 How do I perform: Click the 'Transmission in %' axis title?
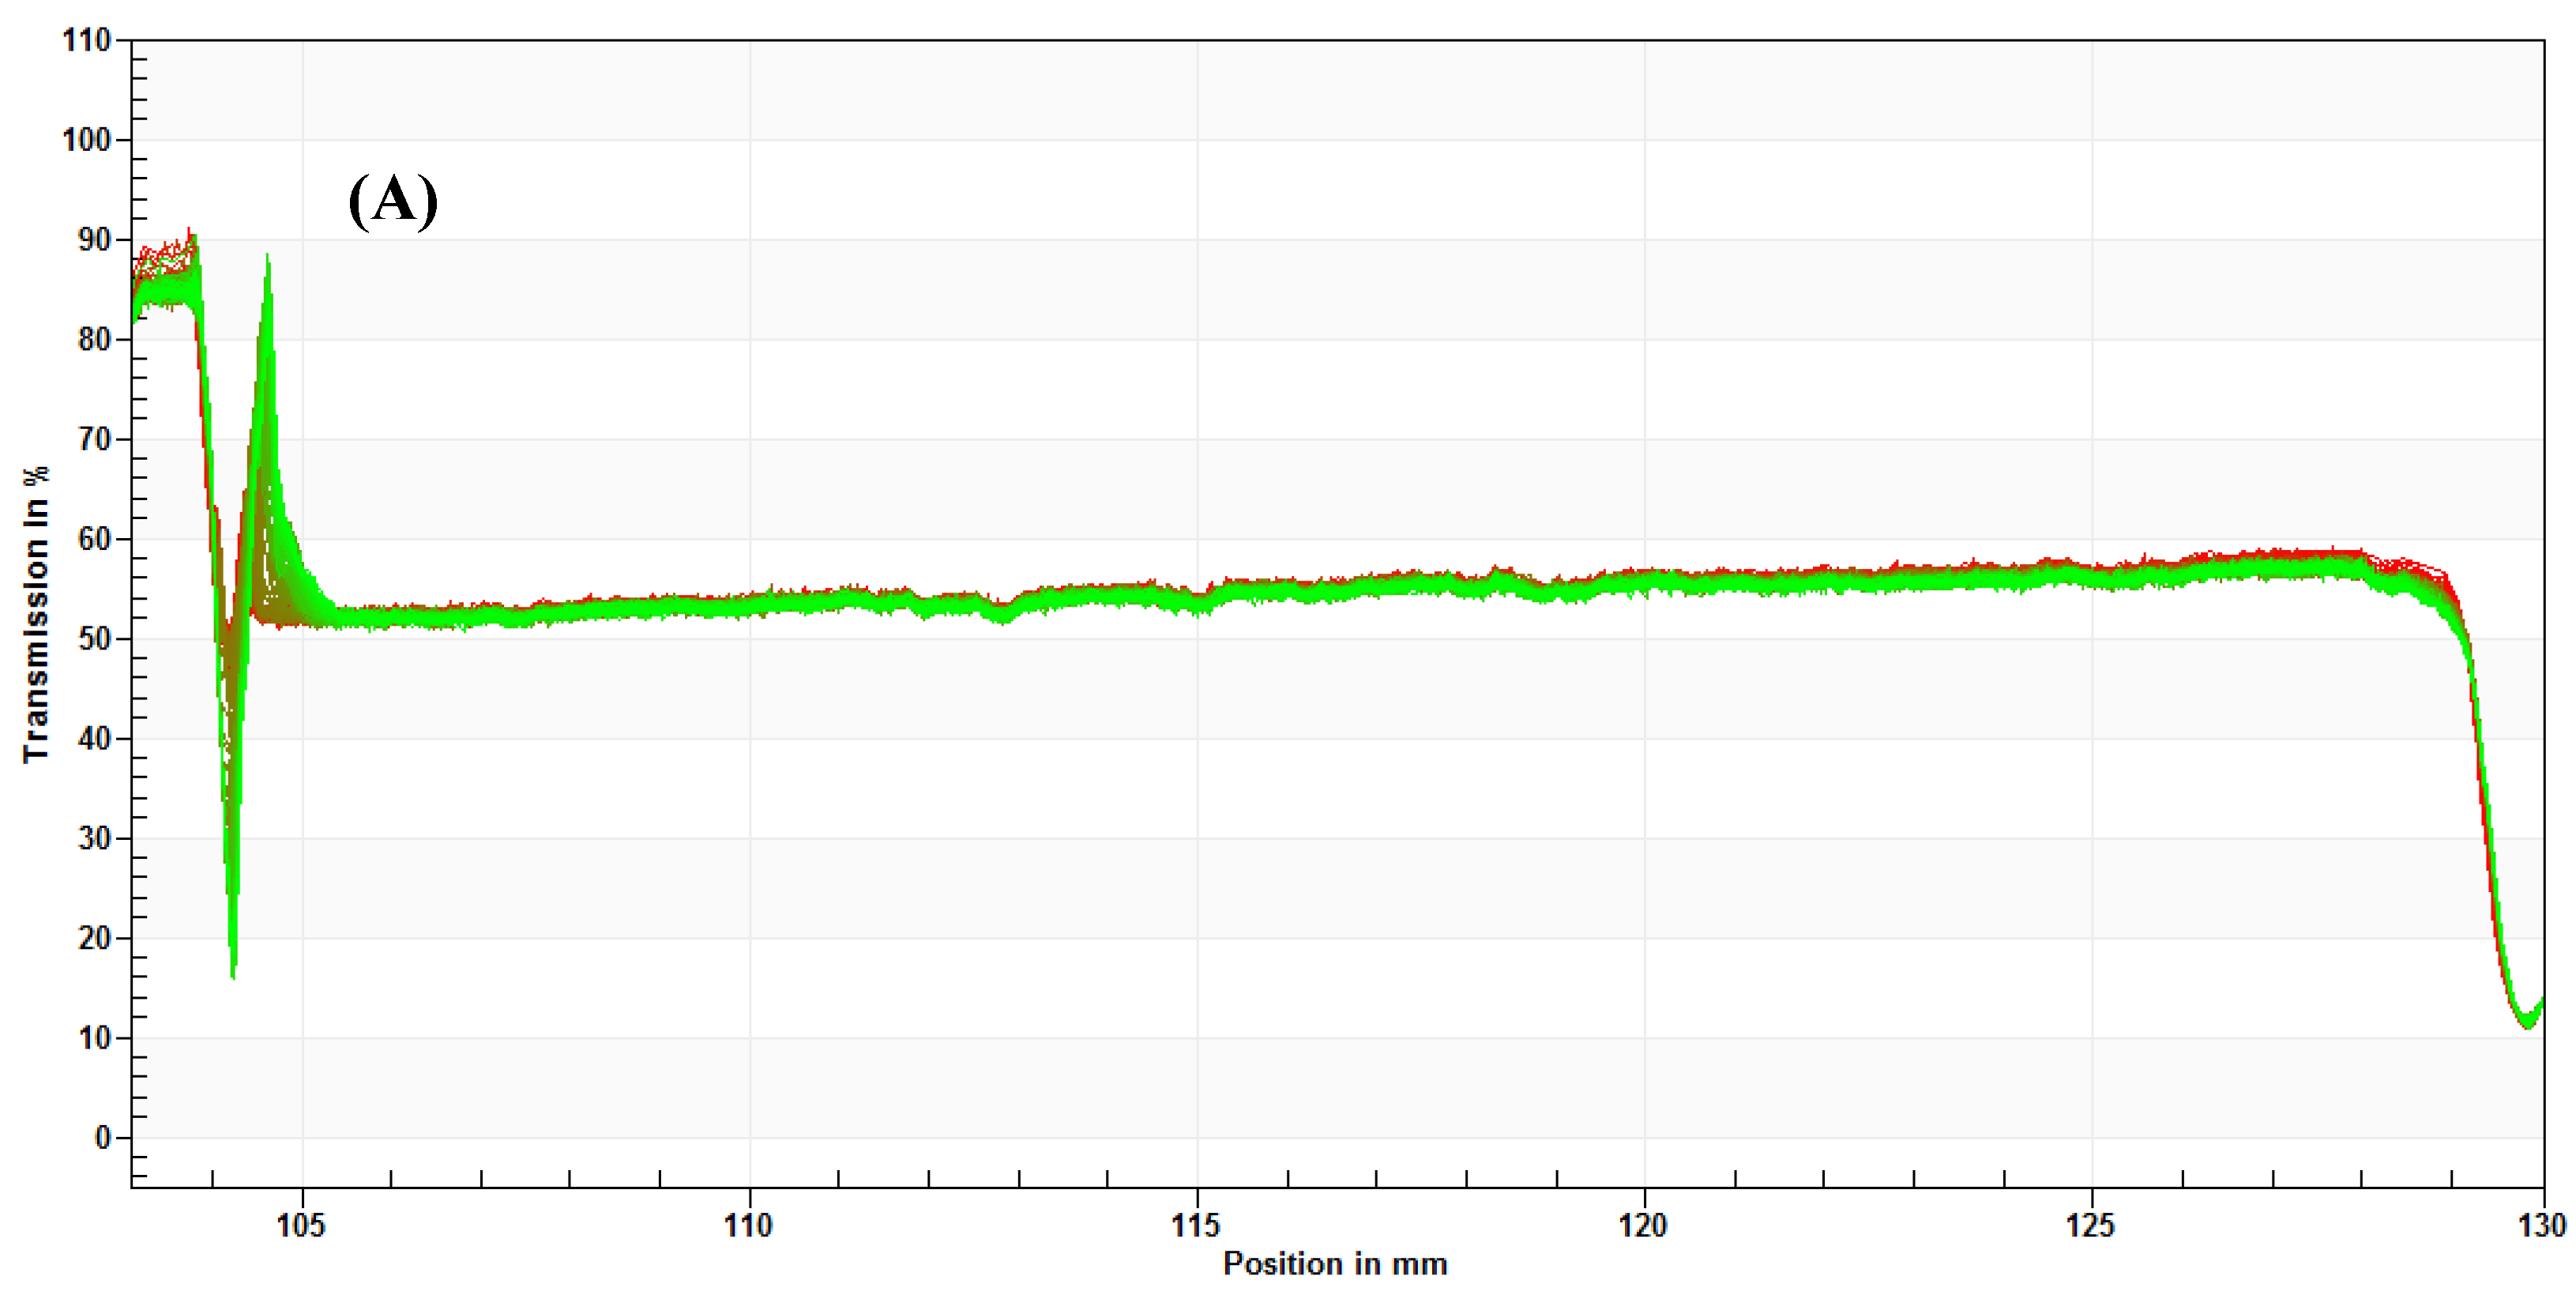tap(36, 615)
